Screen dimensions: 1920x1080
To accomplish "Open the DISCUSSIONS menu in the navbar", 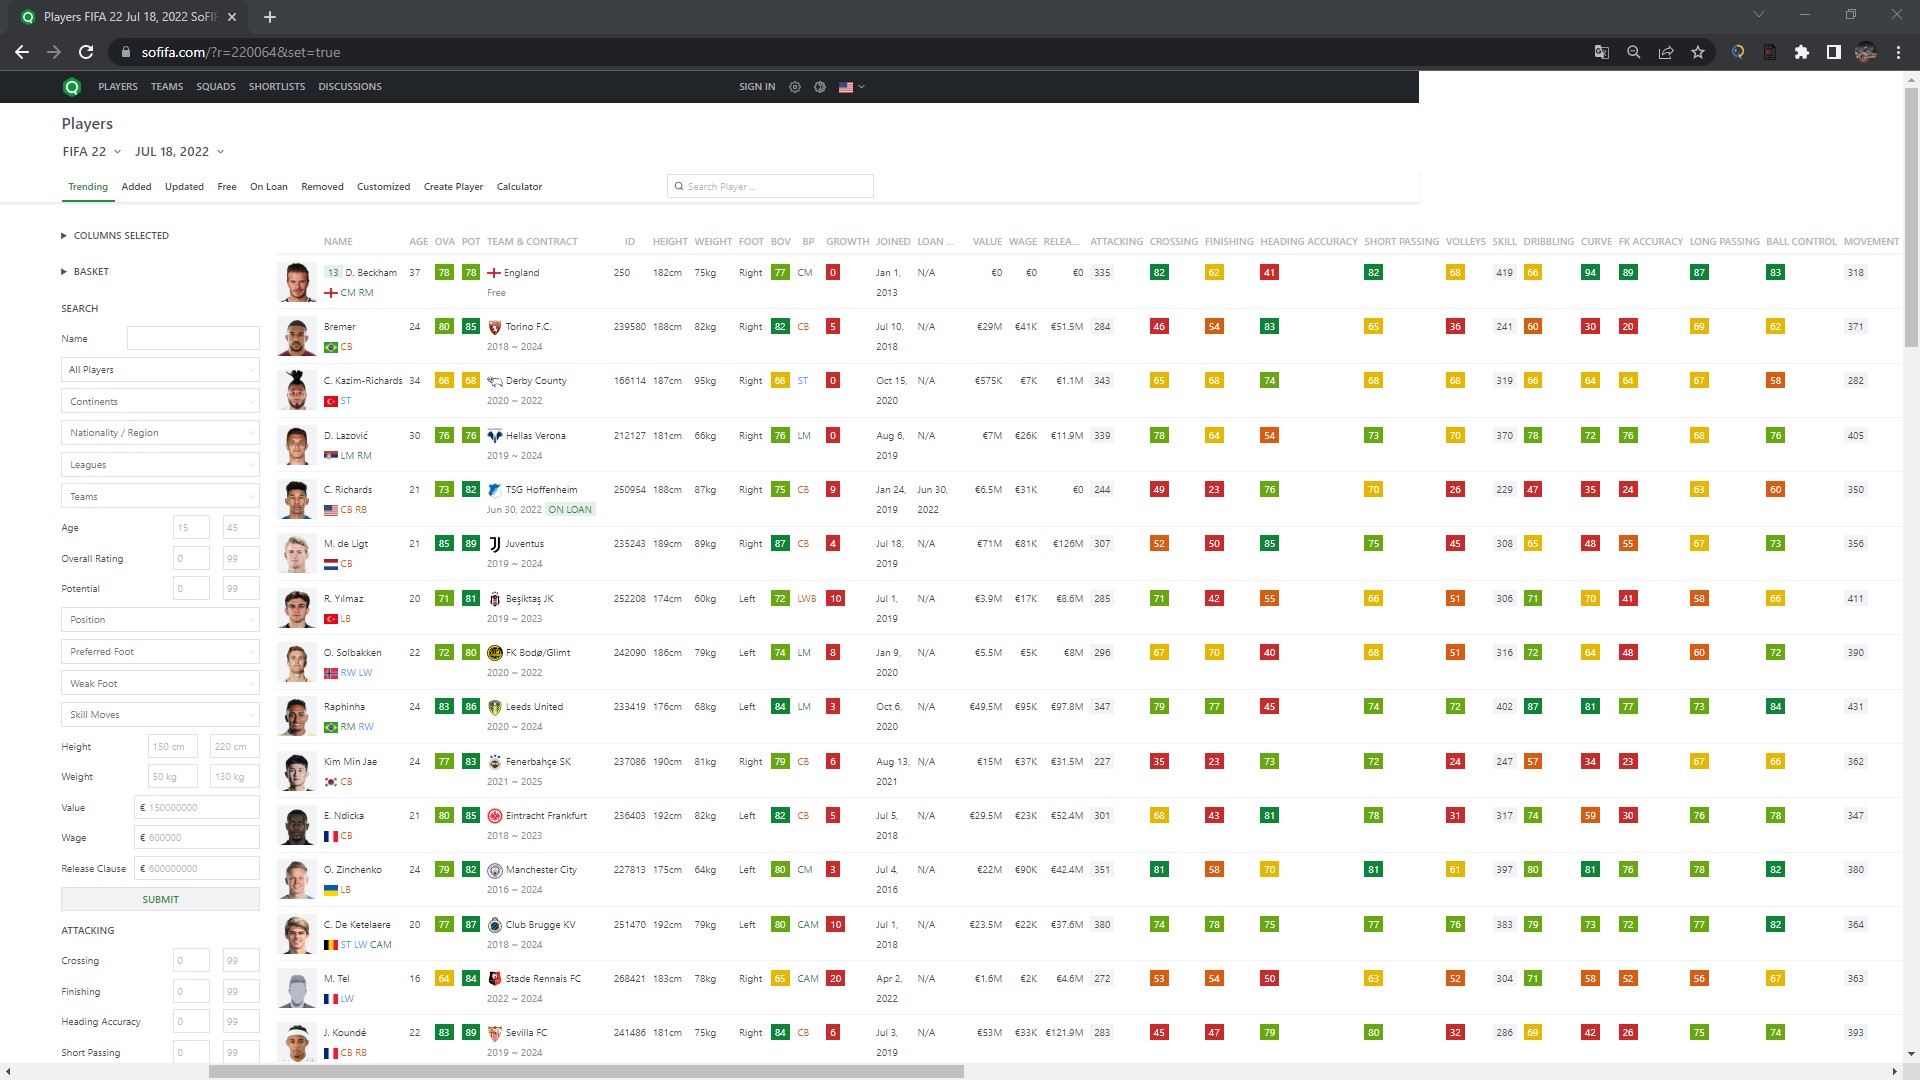I will pyautogui.click(x=350, y=87).
